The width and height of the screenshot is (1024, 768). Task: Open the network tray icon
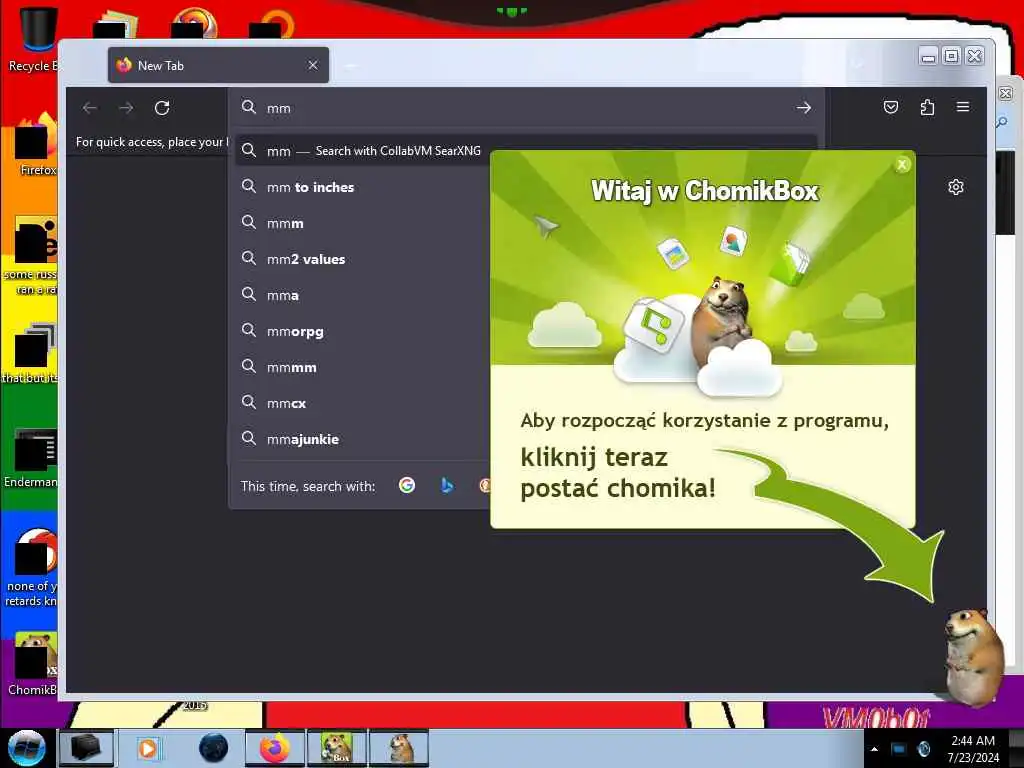(x=899, y=749)
